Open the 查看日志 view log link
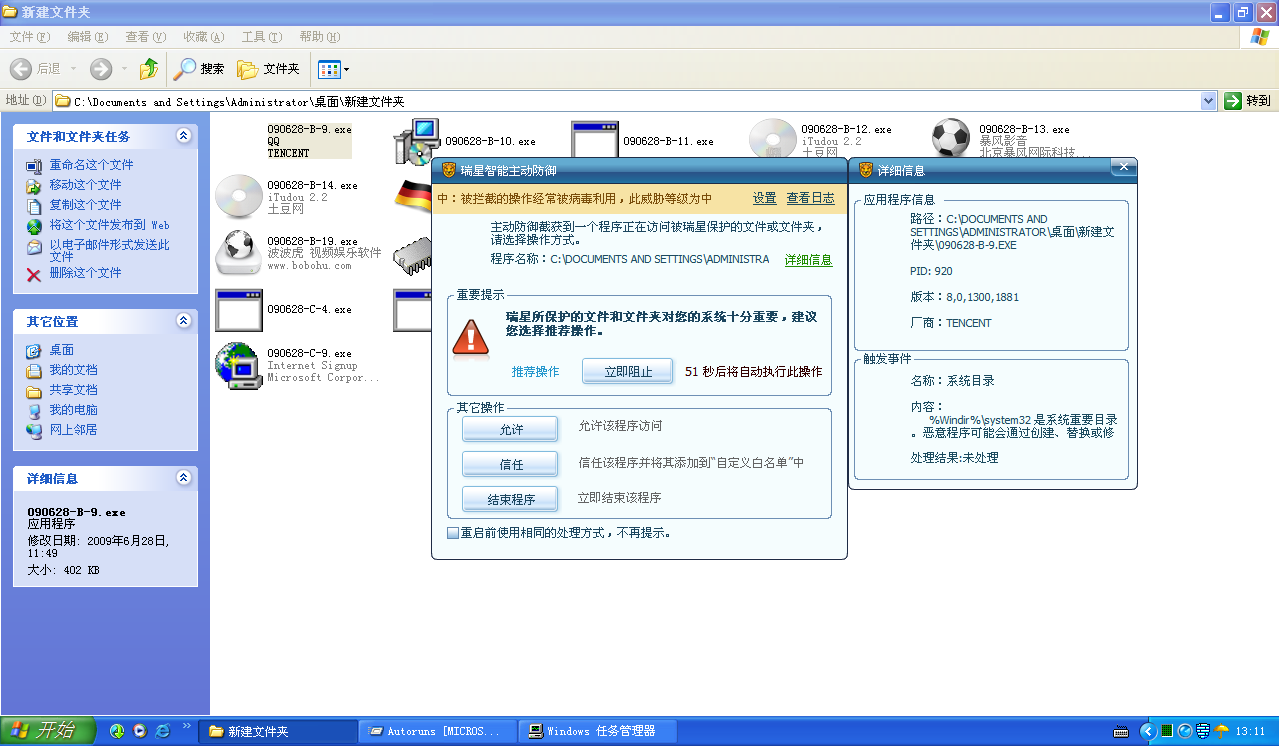 coord(811,198)
